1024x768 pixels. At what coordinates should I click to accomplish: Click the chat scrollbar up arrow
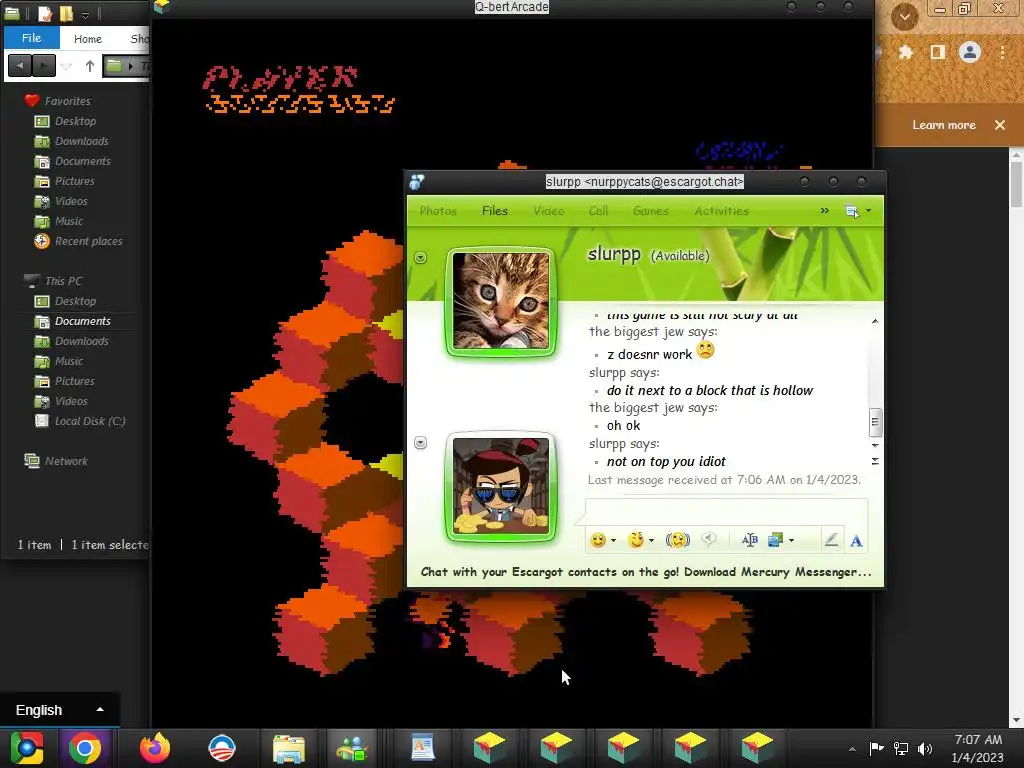(875, 321)
